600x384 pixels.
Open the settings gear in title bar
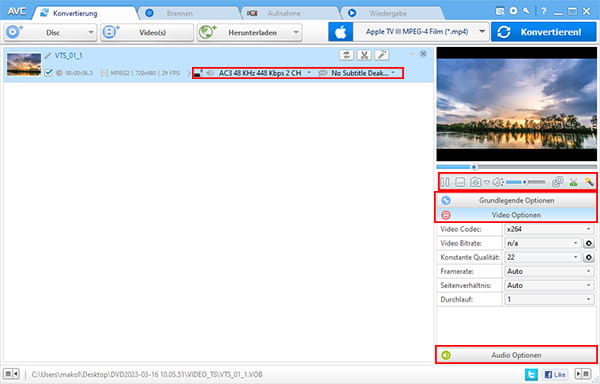pyautogui.click(x=513, y=11)
